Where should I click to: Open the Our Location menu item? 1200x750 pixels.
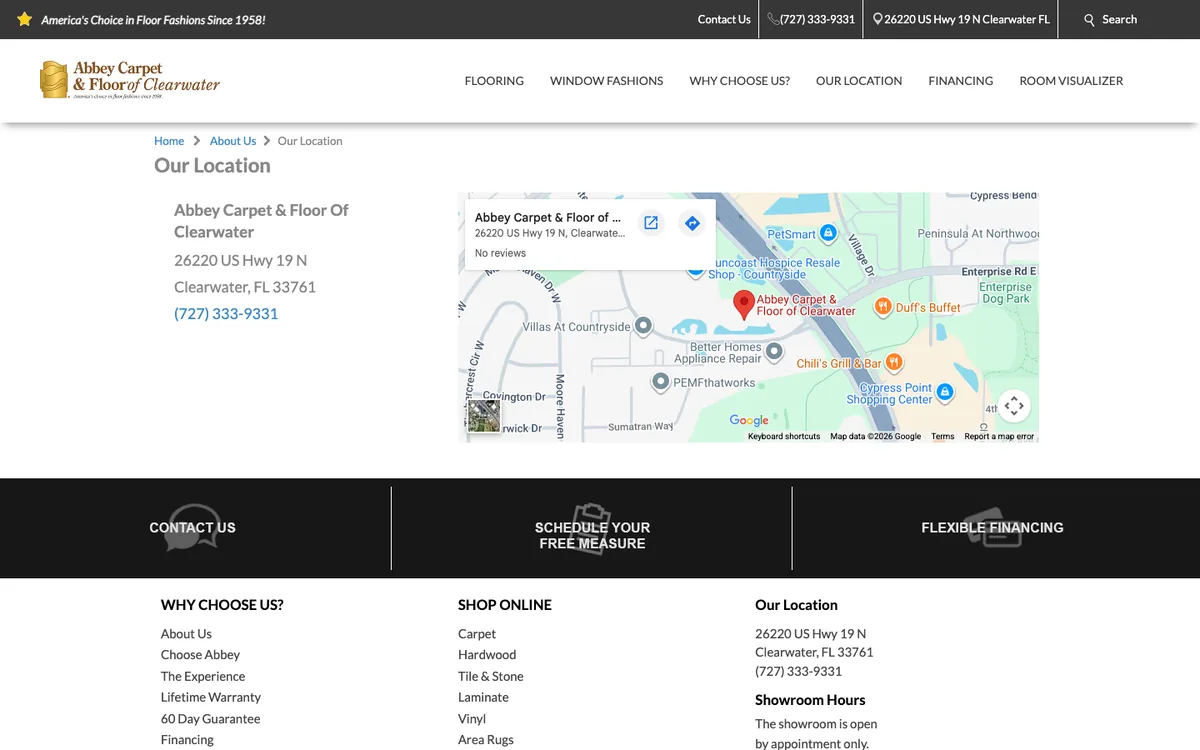pos(859,81)
